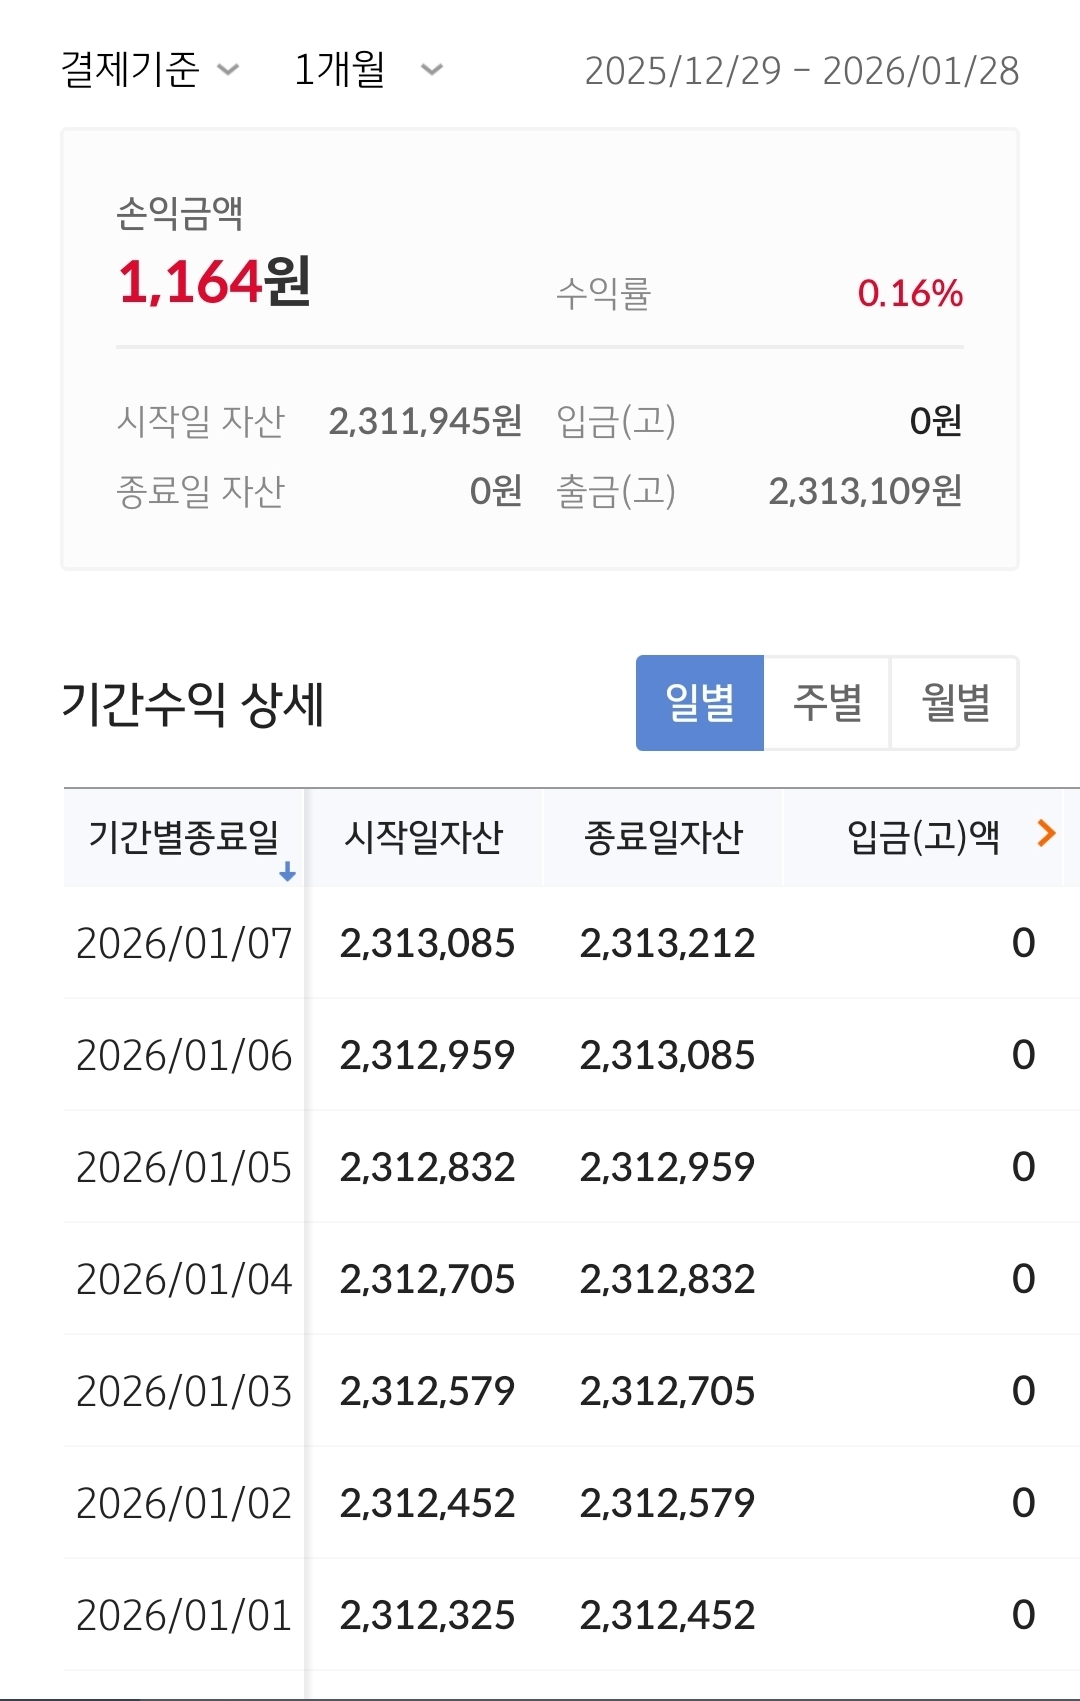
Task: Select the 2026/01/05 row date
Action: click(184, 1167)
